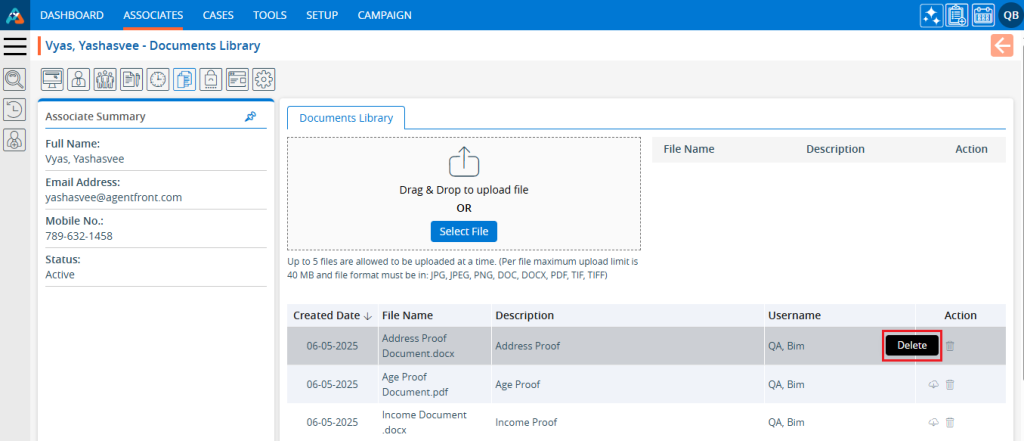This screenshot has width=1024, height=441.
Task: Download the Age Proof Document.pdf file
Action: (933, 384)
